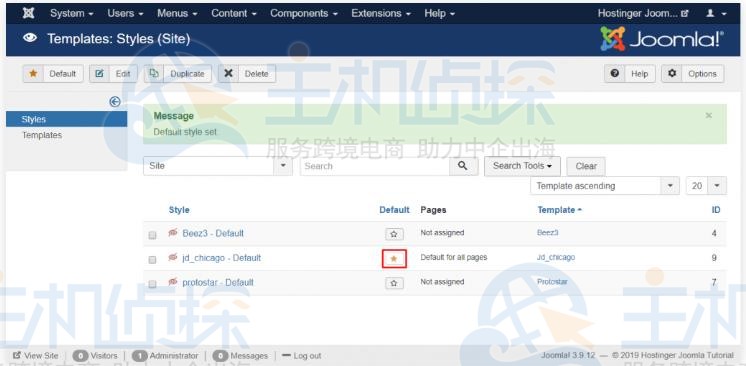Open the Users menu
Image resolution: width=746 pixels, height=366 pixels.
pos(125,13)
